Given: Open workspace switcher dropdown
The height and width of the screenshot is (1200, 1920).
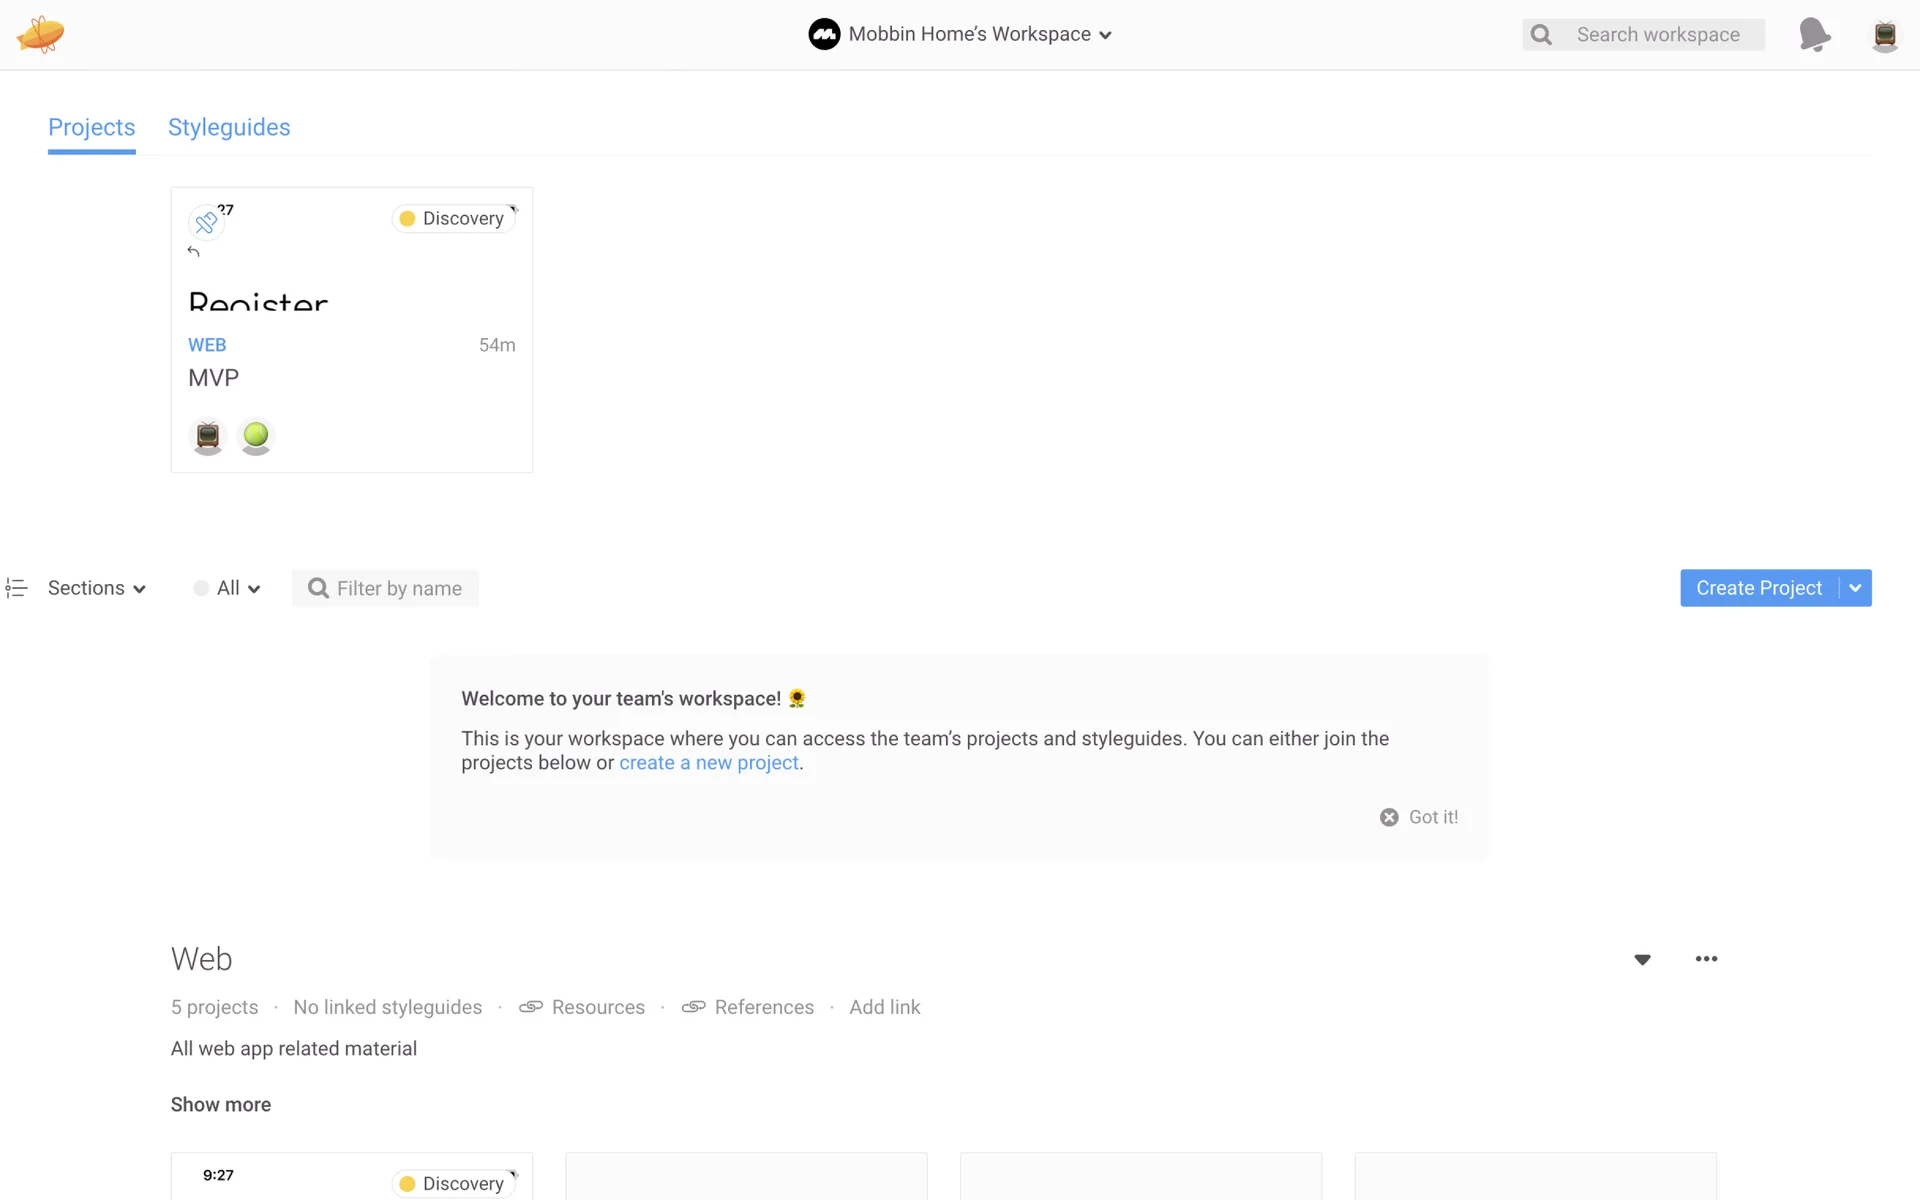Looking at the screenshot, I should (x=1104, y=35).
